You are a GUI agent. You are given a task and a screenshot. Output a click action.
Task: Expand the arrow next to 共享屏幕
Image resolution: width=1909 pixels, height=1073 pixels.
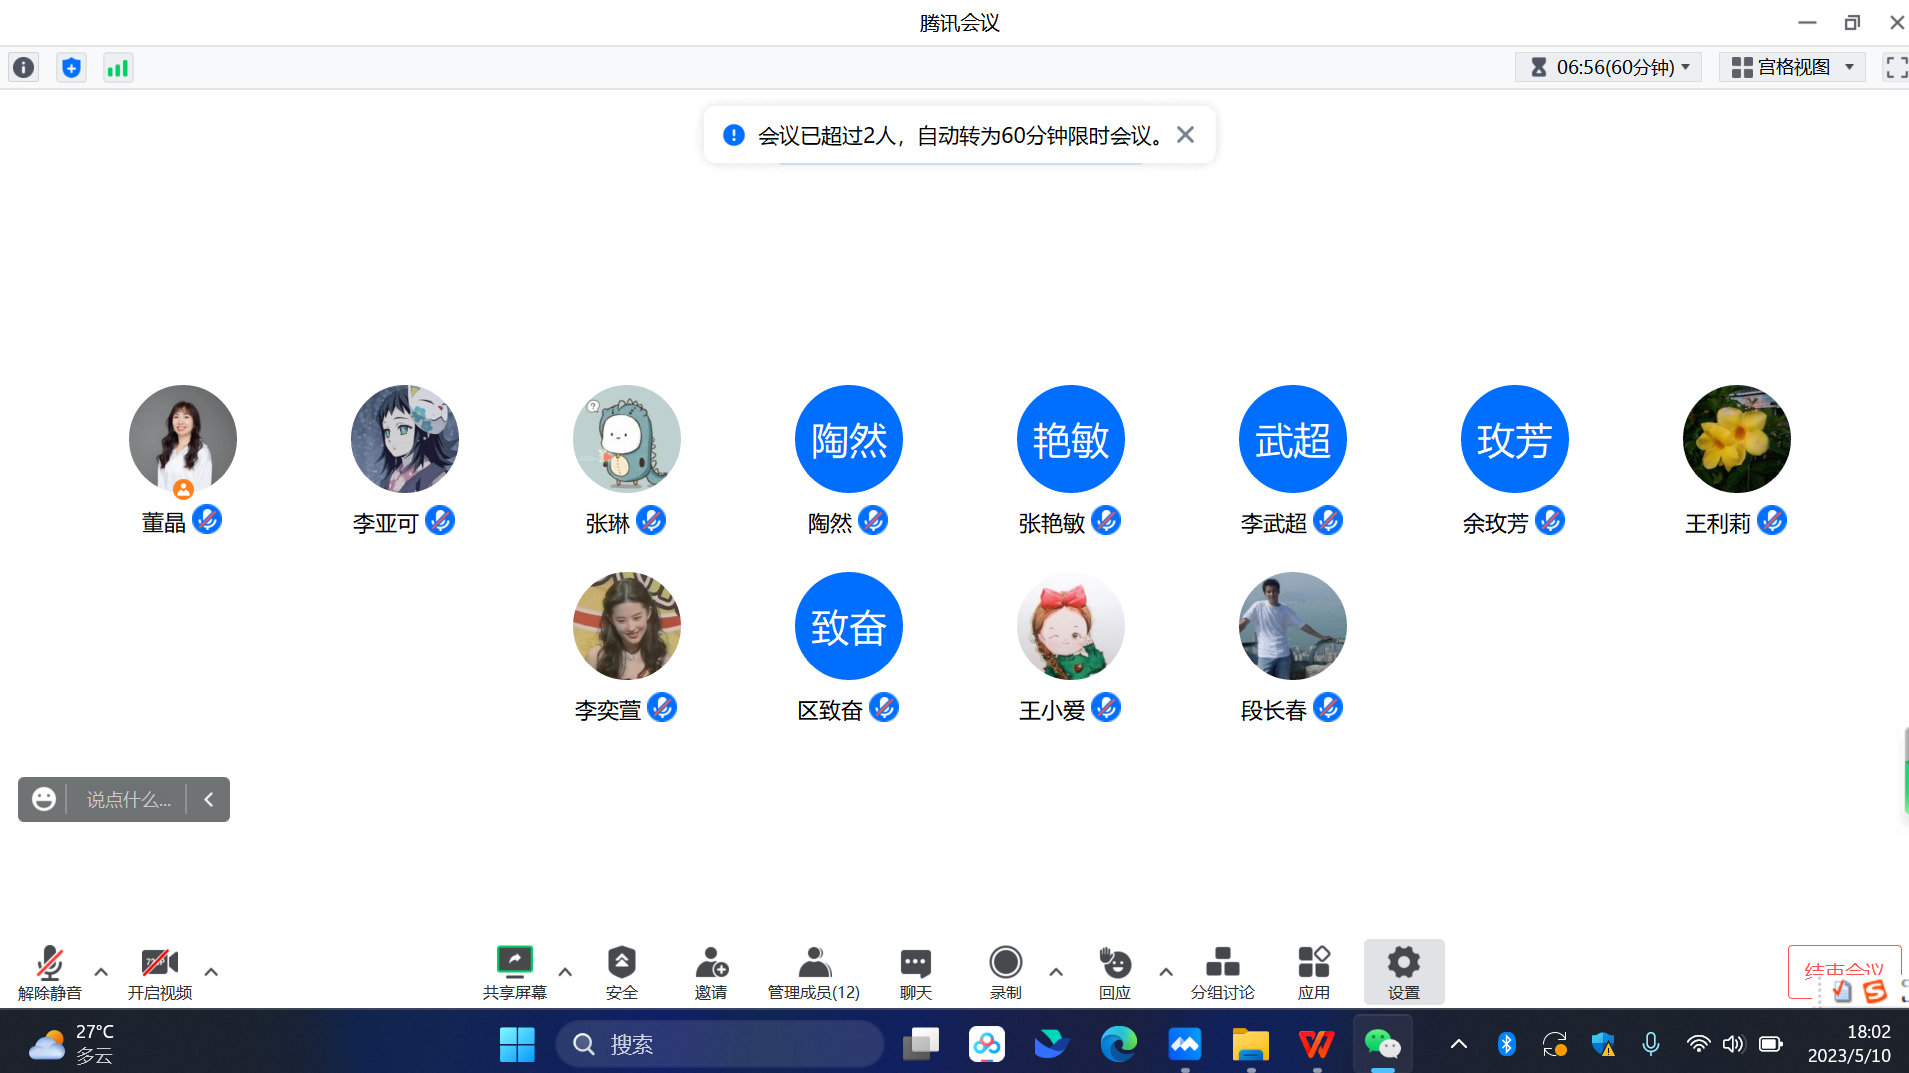[565, 972]
